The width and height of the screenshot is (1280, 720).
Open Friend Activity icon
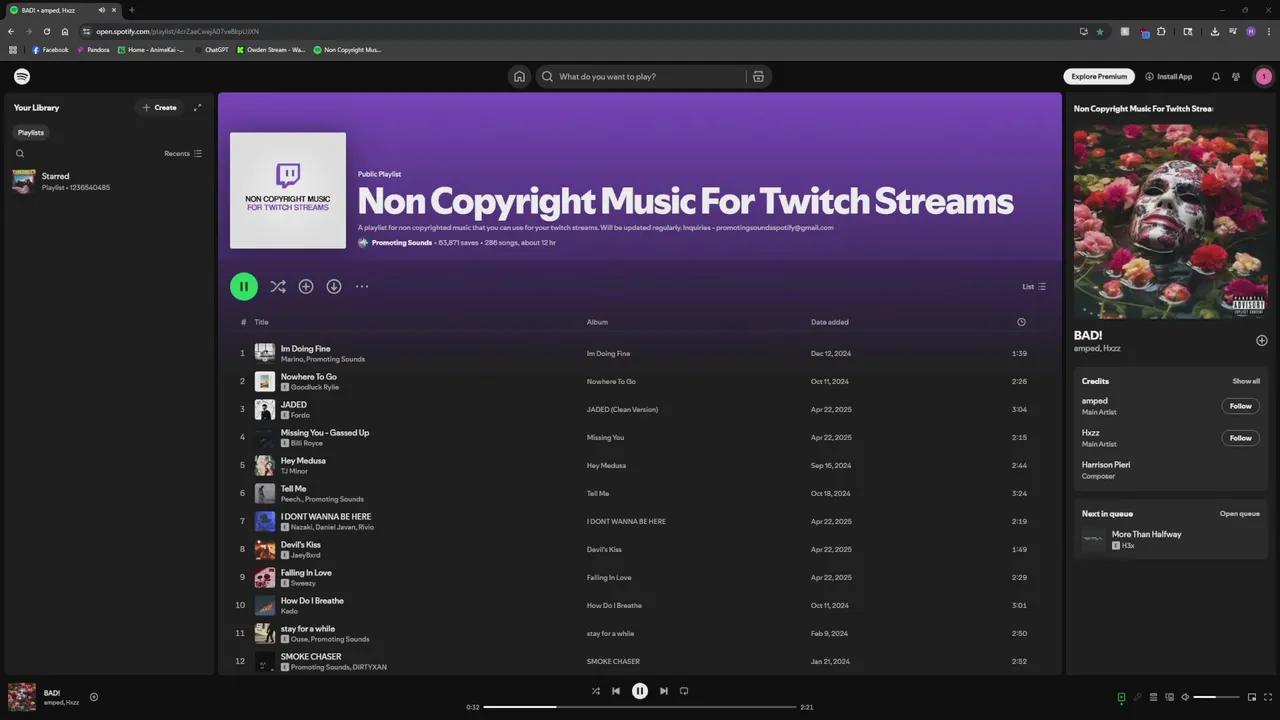(x=1236, y=76)
